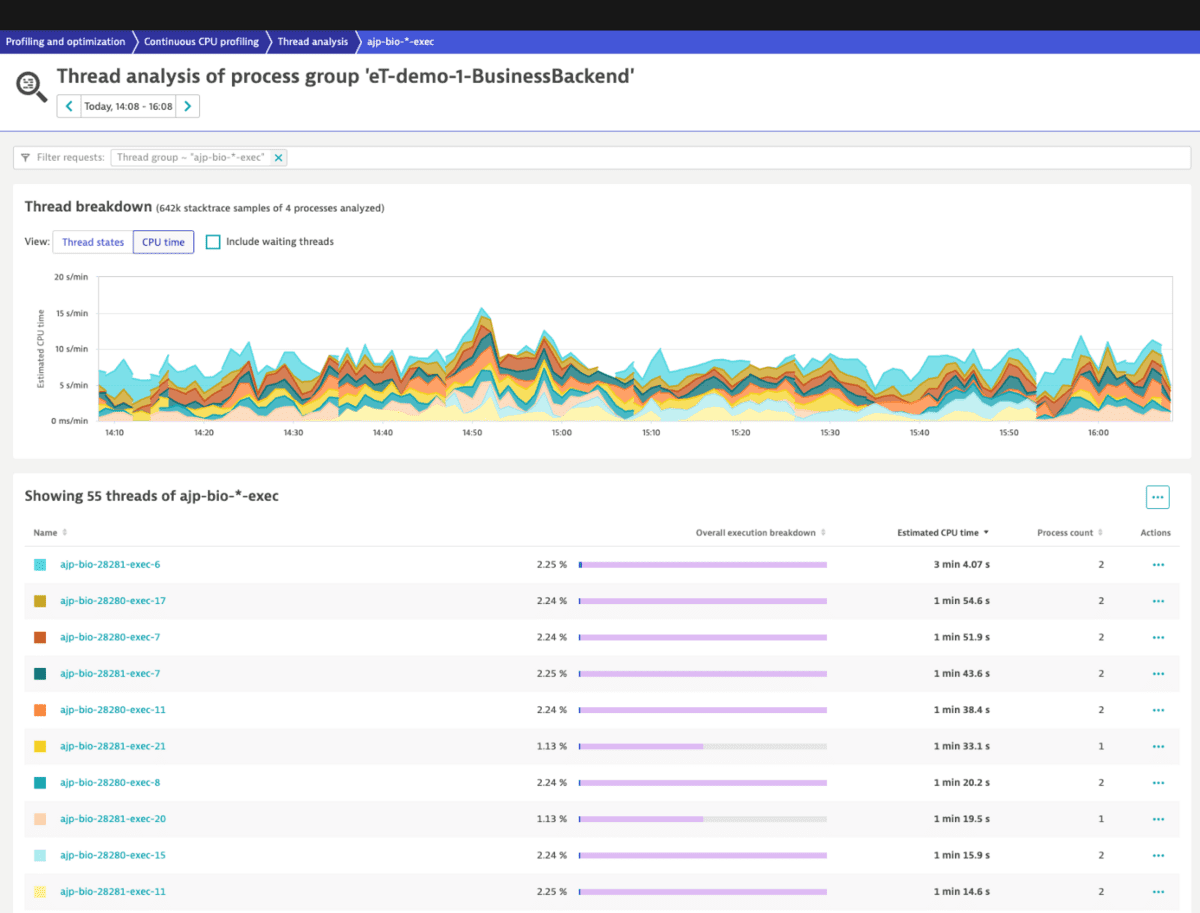The image size is (1200, 913).
Task: Open the Continuous CPU profiling breadcrumb
Action: [x=200, y=41]
